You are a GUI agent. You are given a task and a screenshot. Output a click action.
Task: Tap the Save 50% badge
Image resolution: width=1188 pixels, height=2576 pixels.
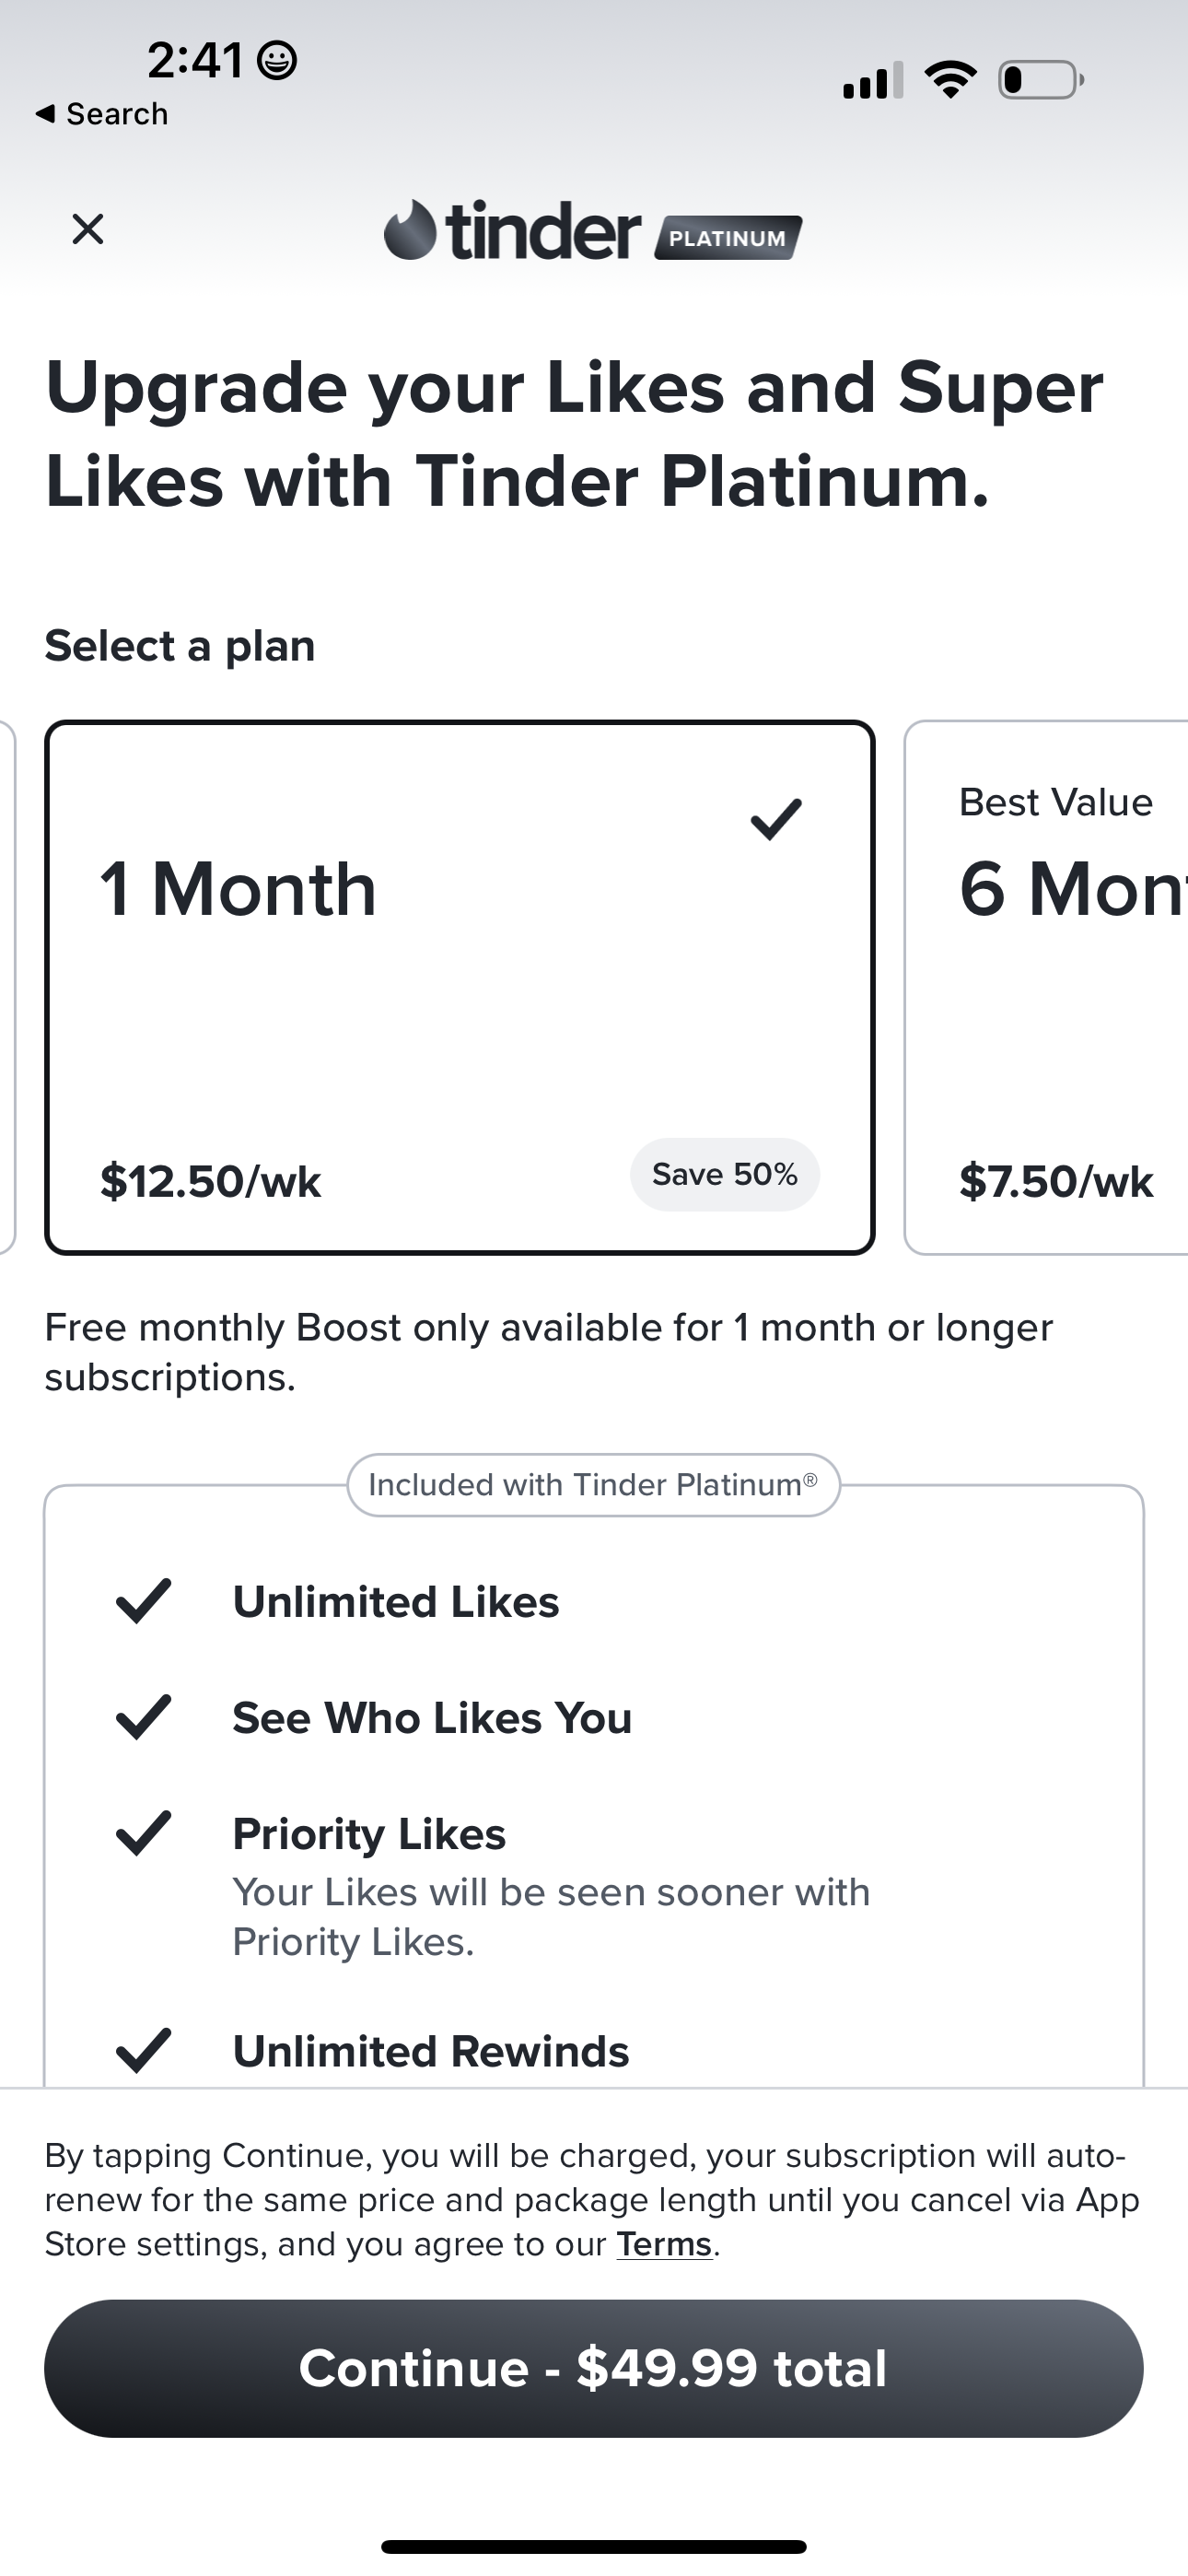(724, 1174)
